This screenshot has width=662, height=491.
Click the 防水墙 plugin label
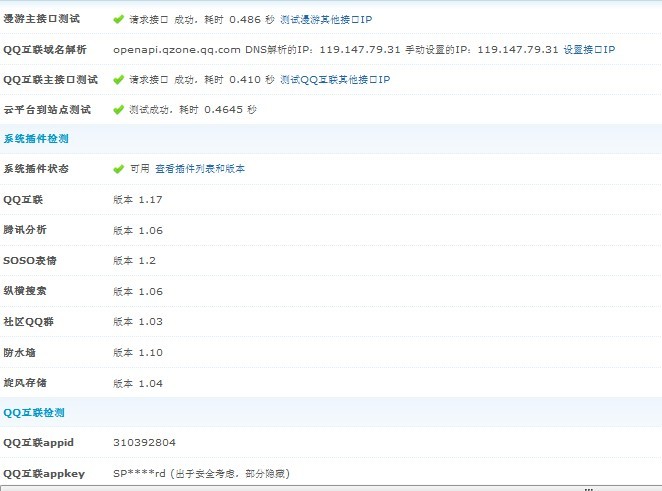click(19, 353)
